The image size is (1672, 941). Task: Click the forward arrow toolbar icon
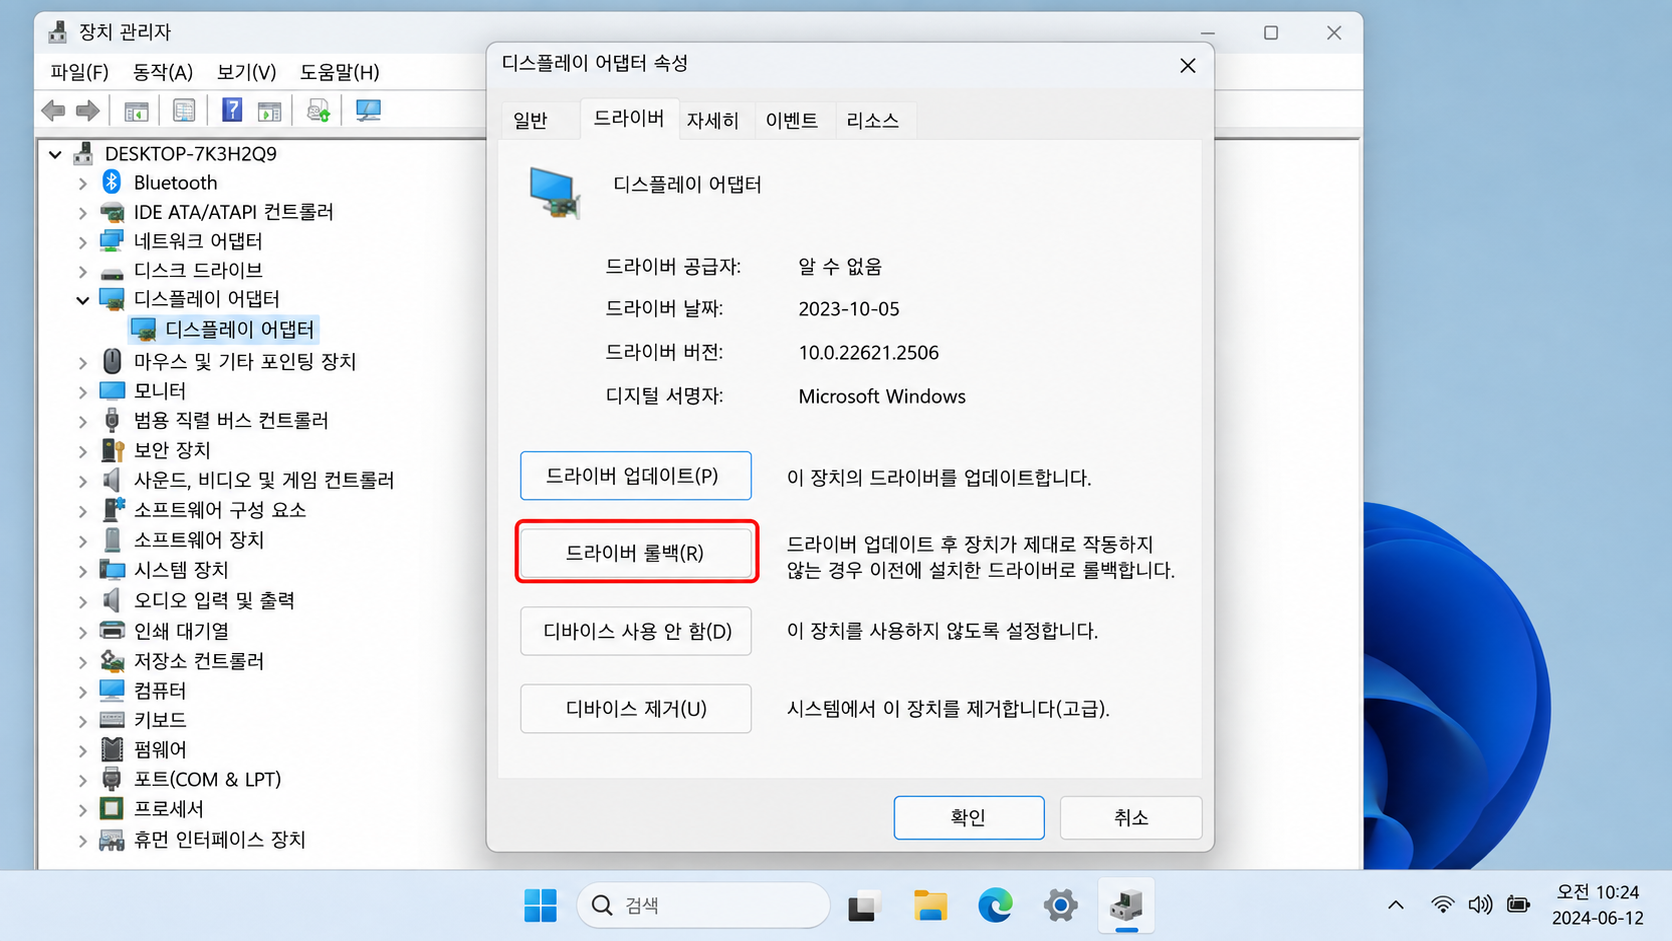(x=88, y=110)
